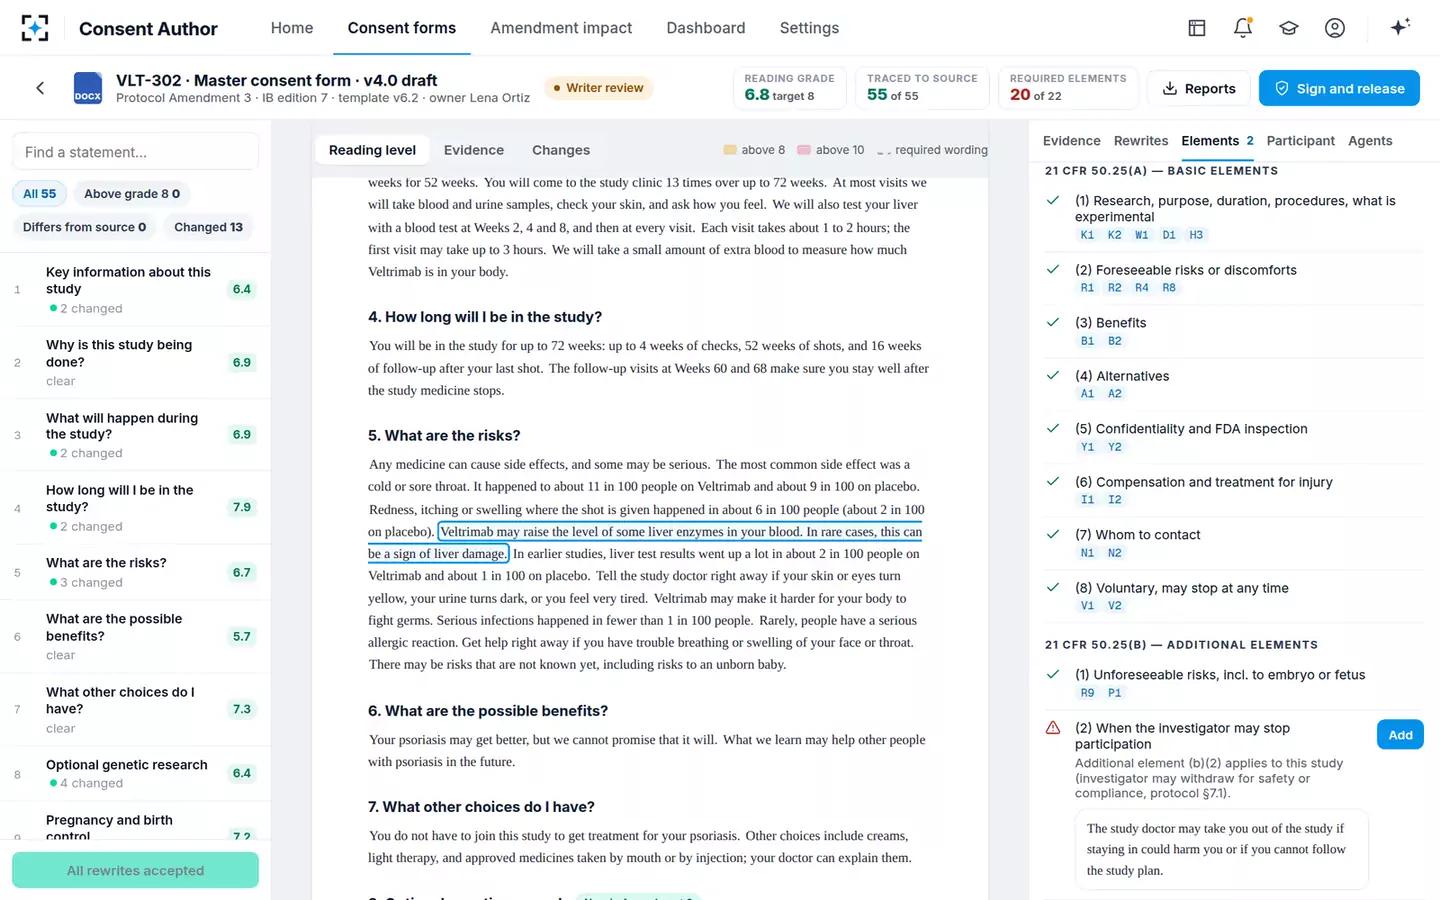Image resolution: width=1440 pixels, height=900 pixels.
Task: Launch the AI sparkle assistant
Action: [1400, 27]
